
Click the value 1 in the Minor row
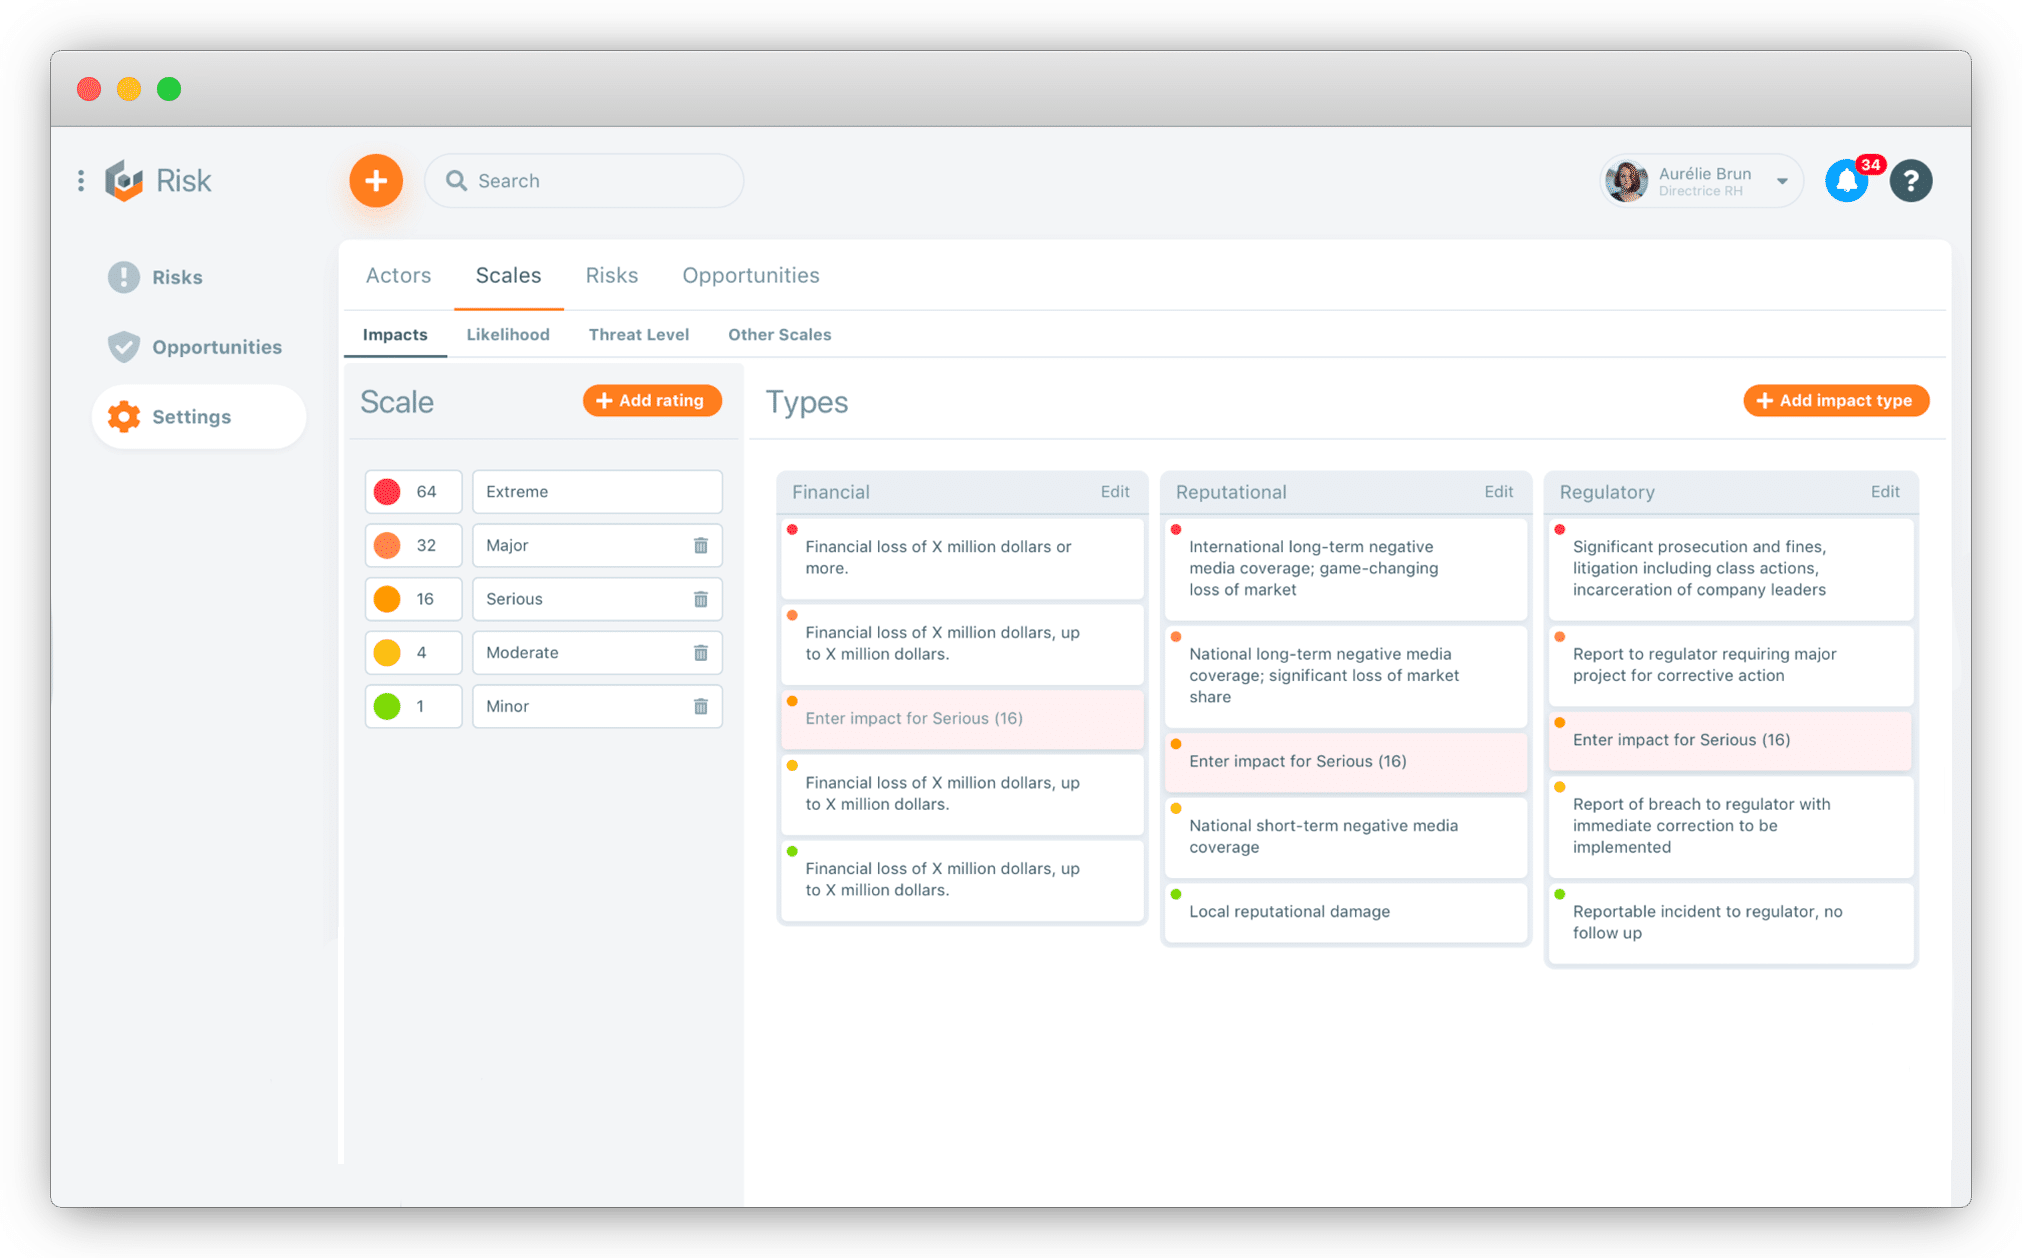click(x=420, y=706)
